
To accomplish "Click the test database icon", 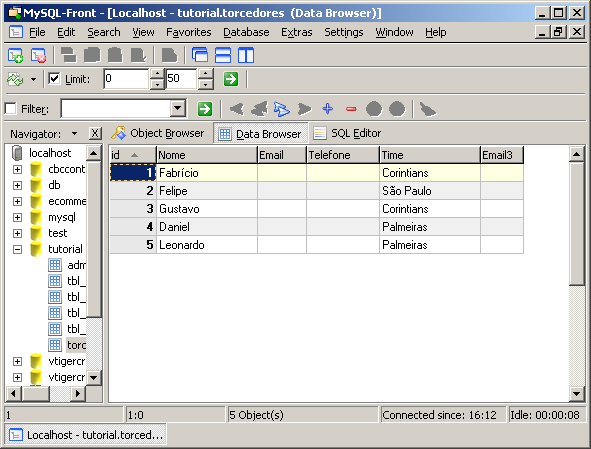I will [36, 233].
